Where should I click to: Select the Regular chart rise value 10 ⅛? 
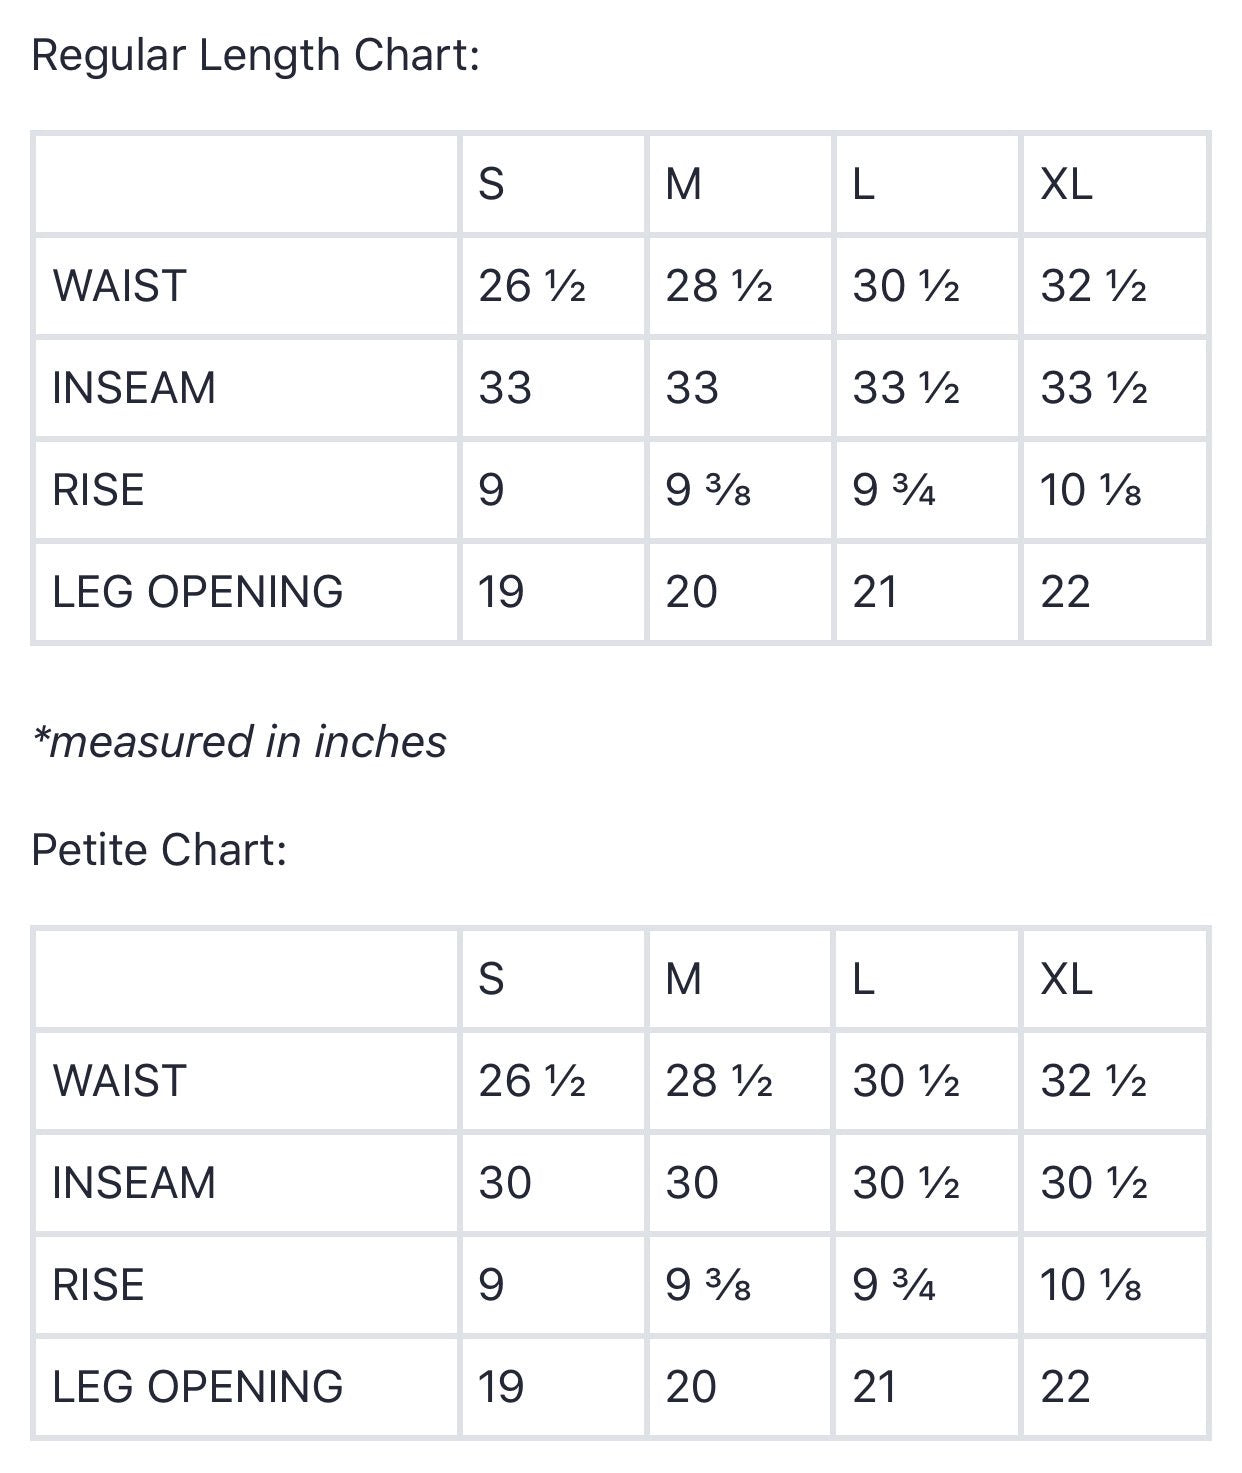pos(1091,490)
